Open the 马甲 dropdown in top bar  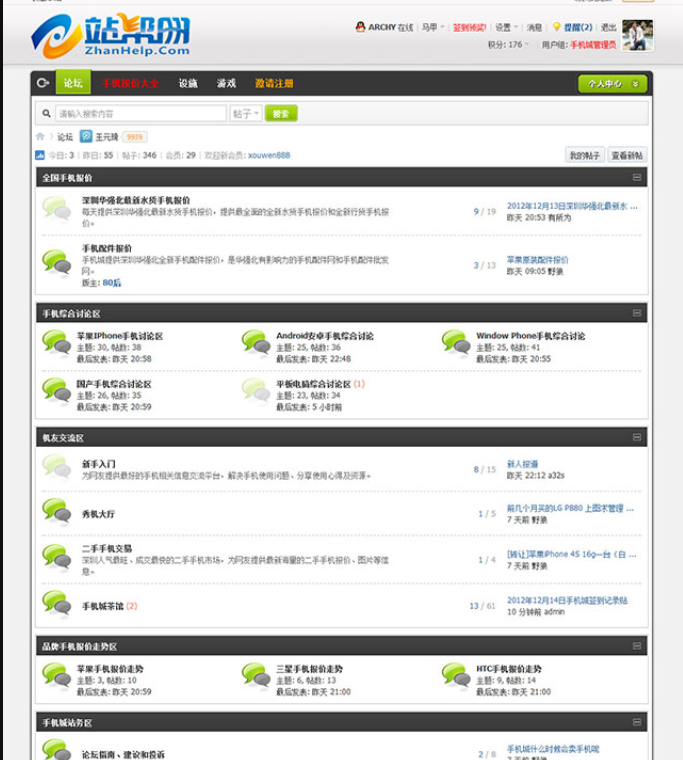coord(432,27)
